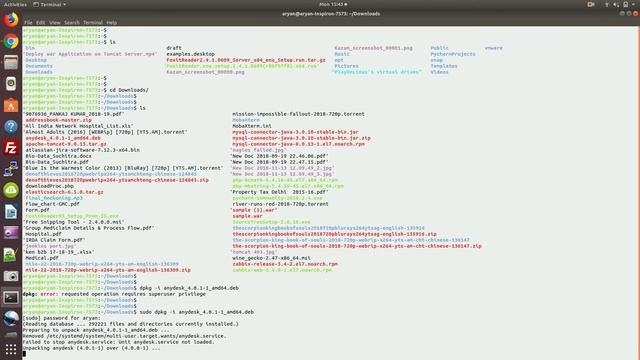The image size is (640, 360).
Task: Click 'atlassian-jira-software-7.12.3-x64.bin' file name
Action: pos(82,150)
